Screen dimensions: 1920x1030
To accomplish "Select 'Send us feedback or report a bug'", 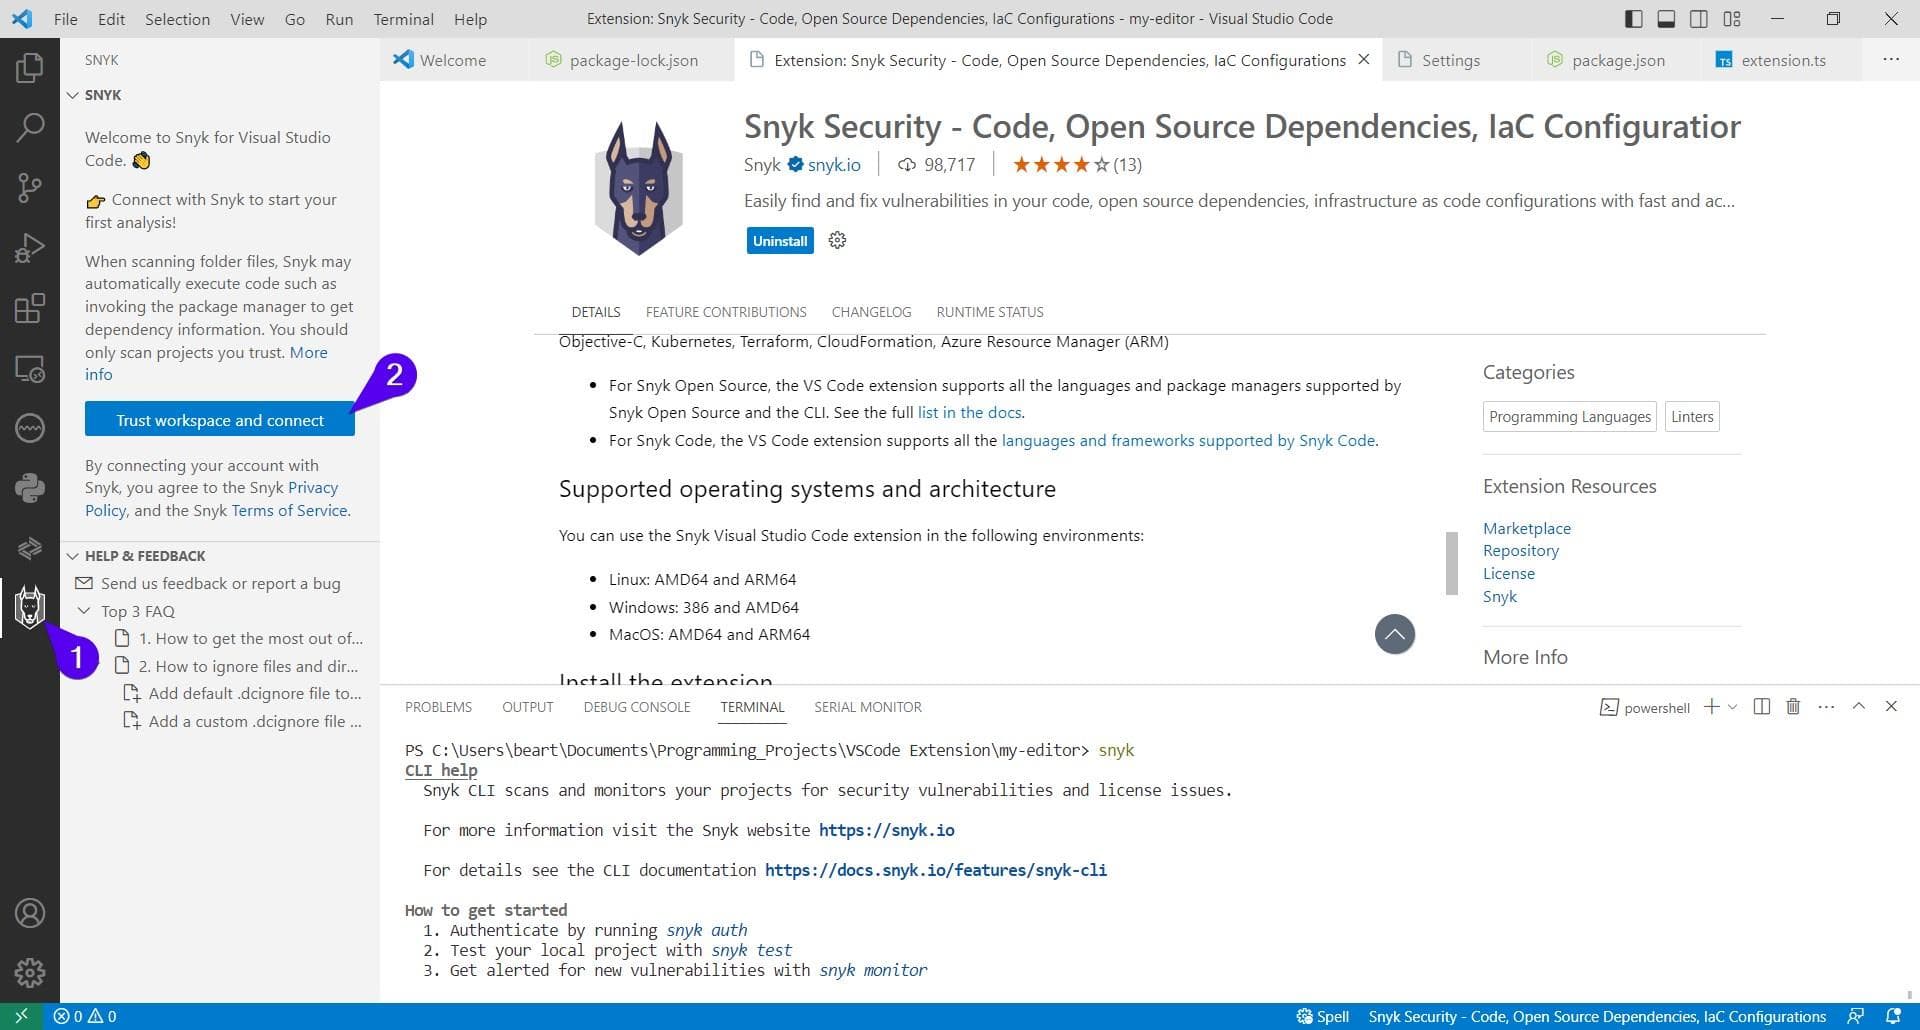I will tap(220, 584).
